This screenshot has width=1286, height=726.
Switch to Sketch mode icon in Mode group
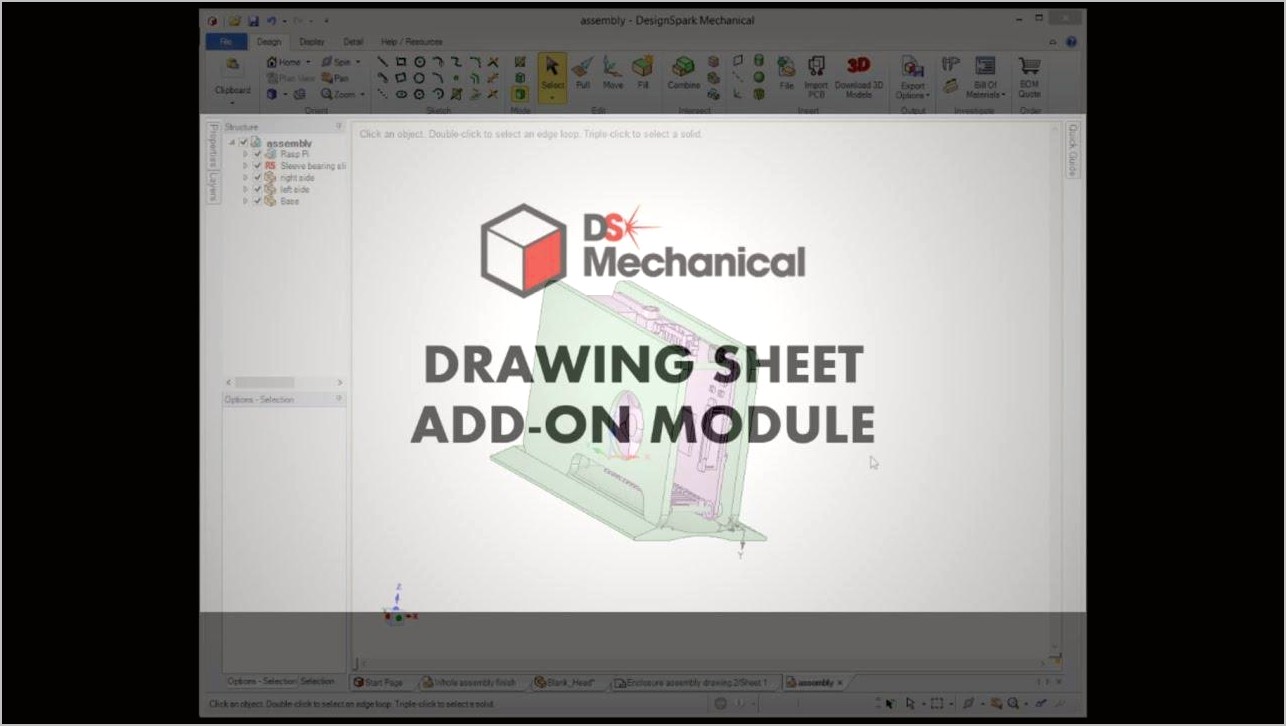(520, 62)
